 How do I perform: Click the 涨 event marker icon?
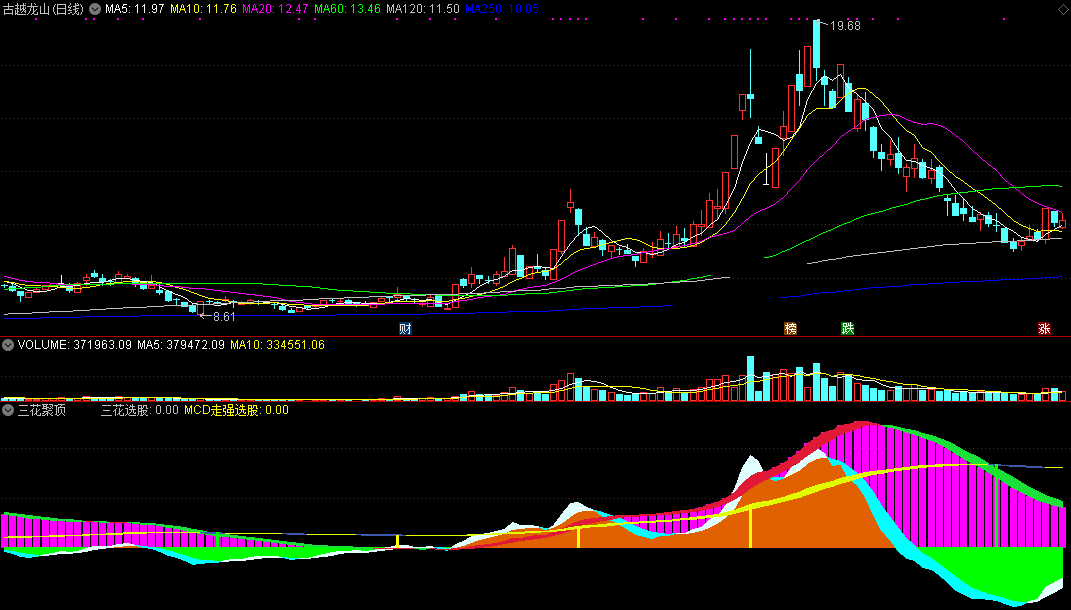tap(1044, 329)
